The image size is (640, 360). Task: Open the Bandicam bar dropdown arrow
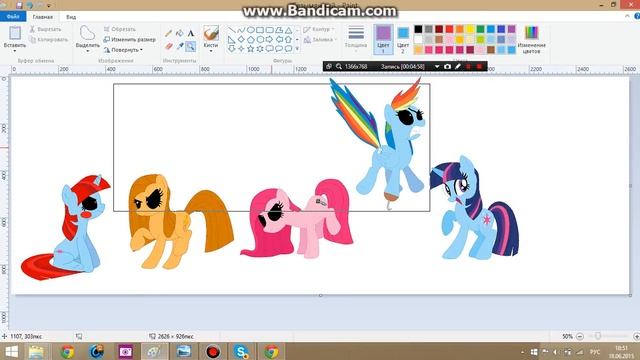point(437,66)
